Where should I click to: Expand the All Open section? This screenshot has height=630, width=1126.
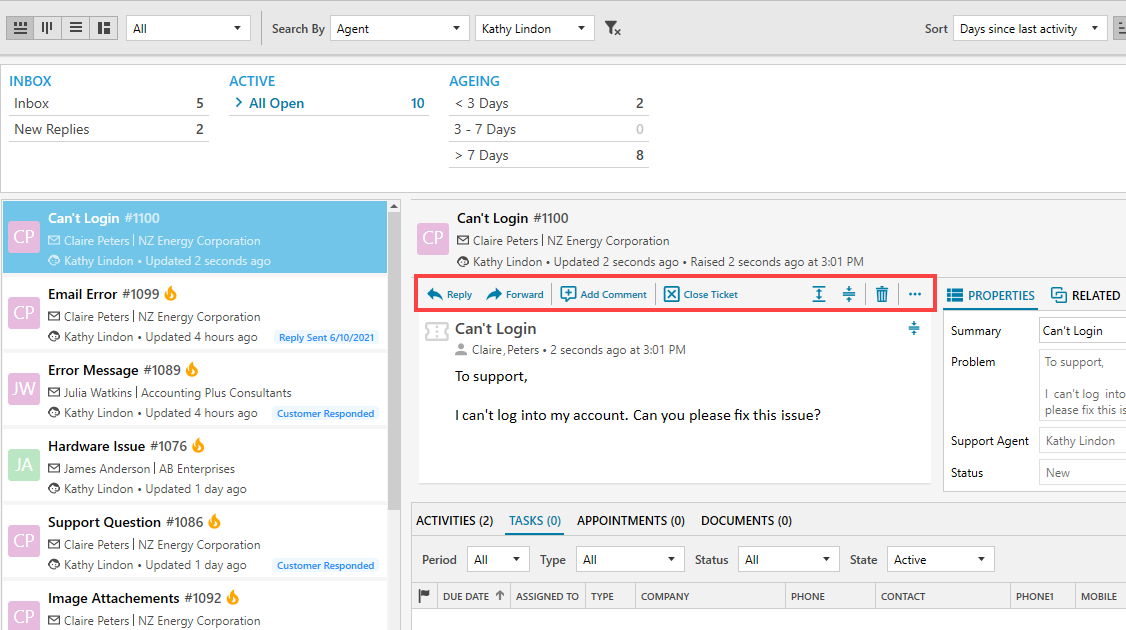(x=238, y=102)
